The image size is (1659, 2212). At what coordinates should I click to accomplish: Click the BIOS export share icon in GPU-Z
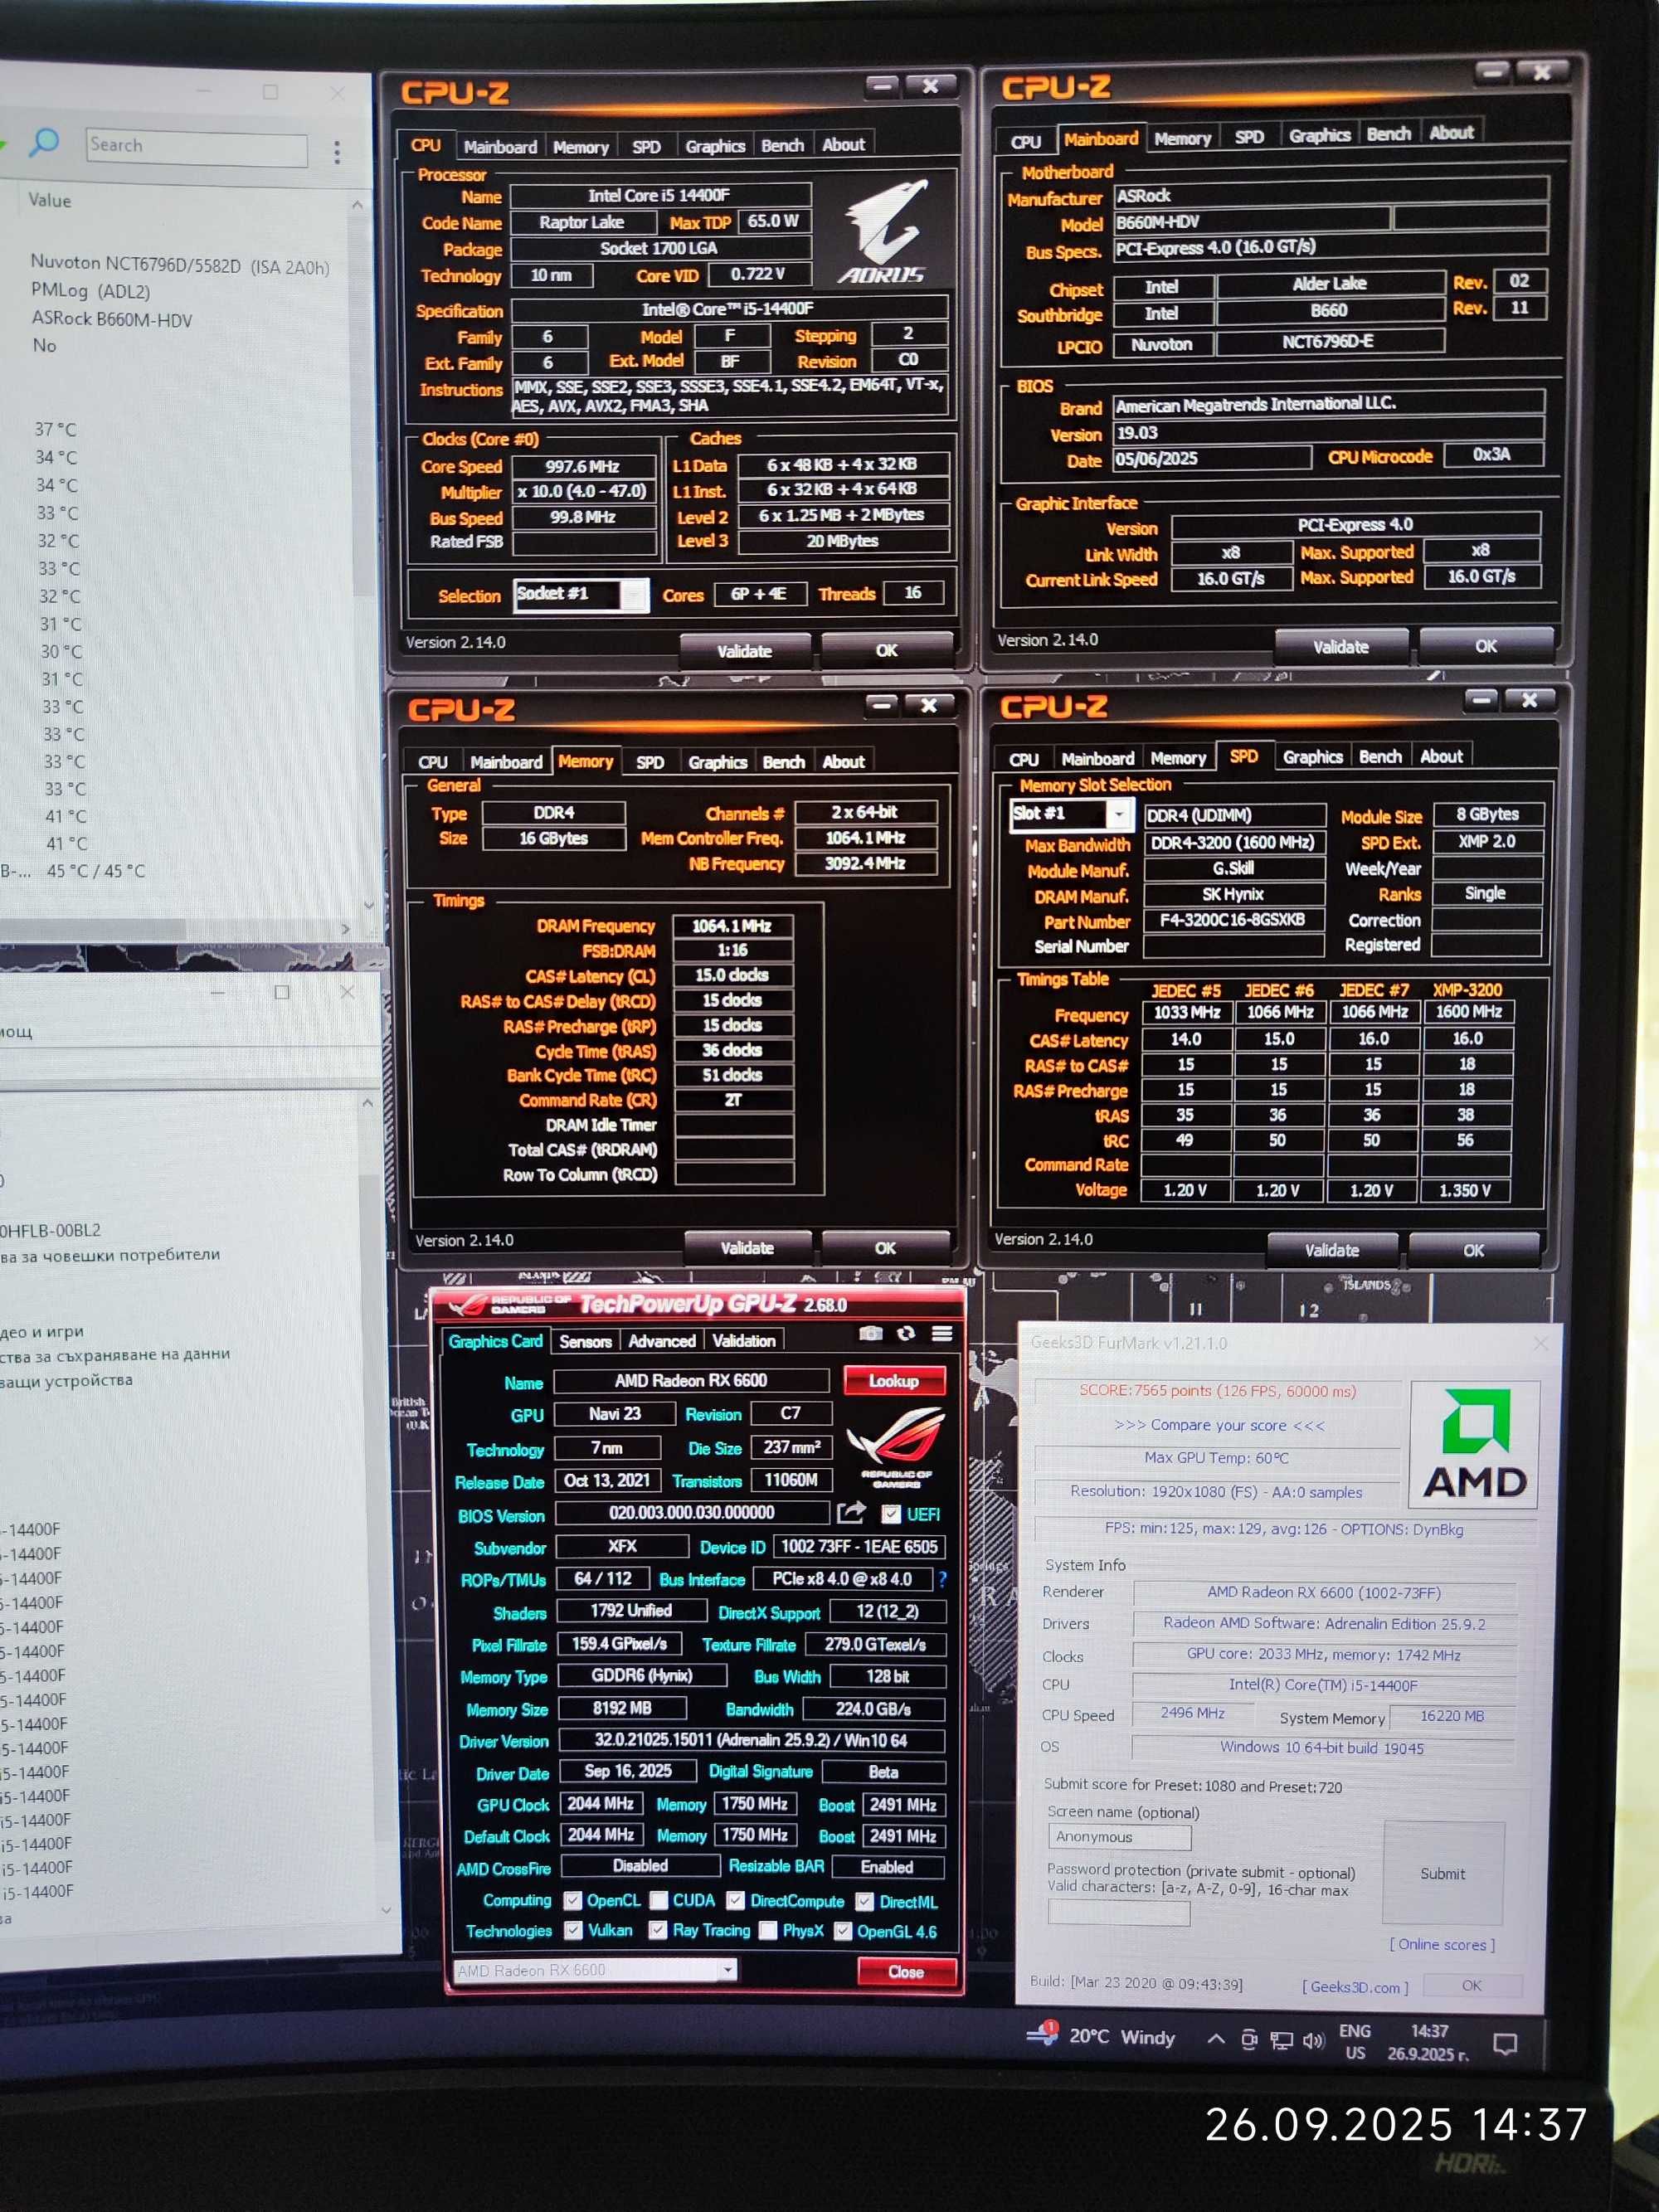click(x=850, y=1512)
